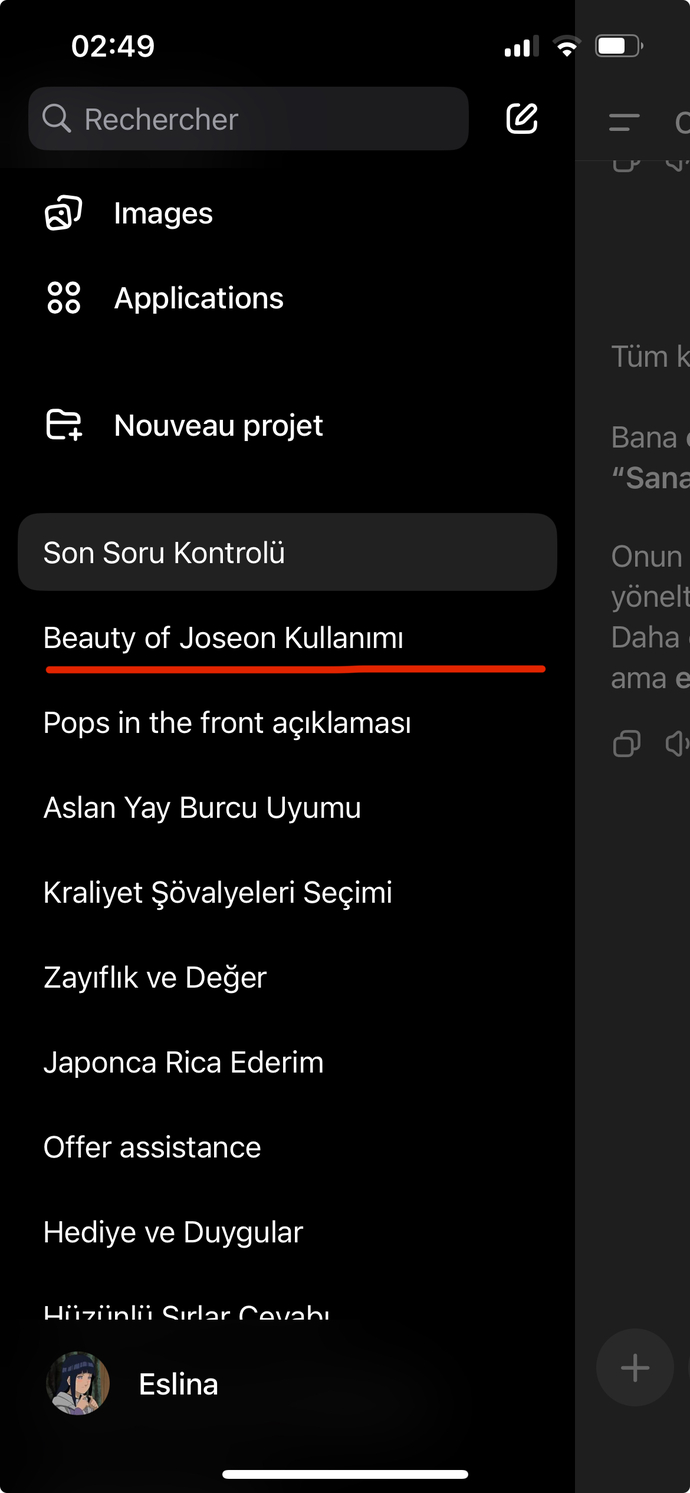
Task: Start a new chat with compose icon
Action: (521, 119)
